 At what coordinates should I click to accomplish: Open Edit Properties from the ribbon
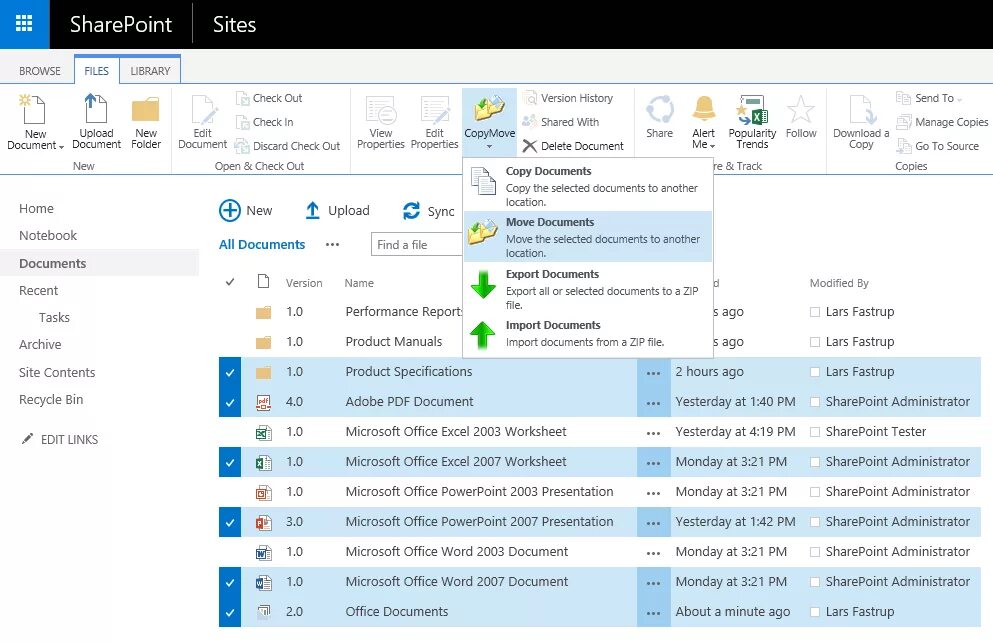click(434, 122)
